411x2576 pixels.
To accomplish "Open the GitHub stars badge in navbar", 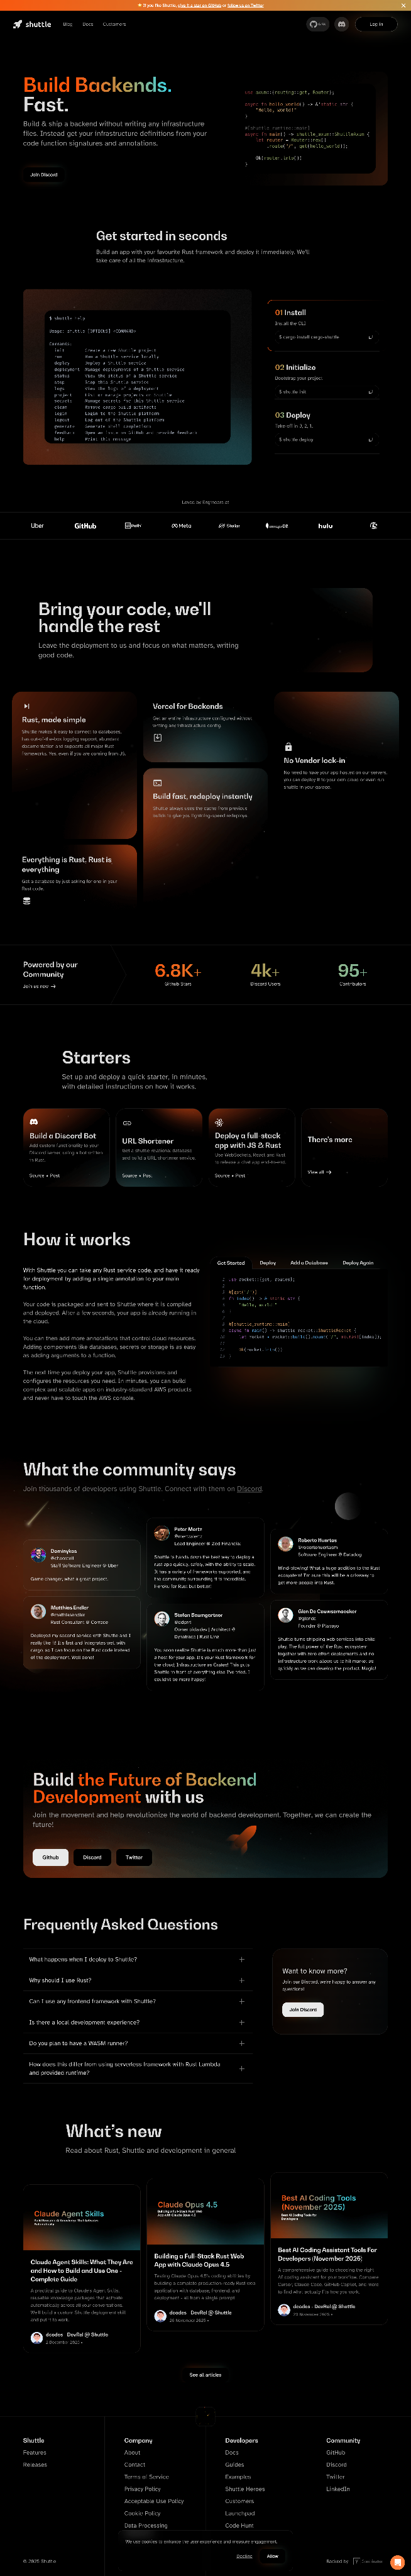I will click(x=317, y=24).
